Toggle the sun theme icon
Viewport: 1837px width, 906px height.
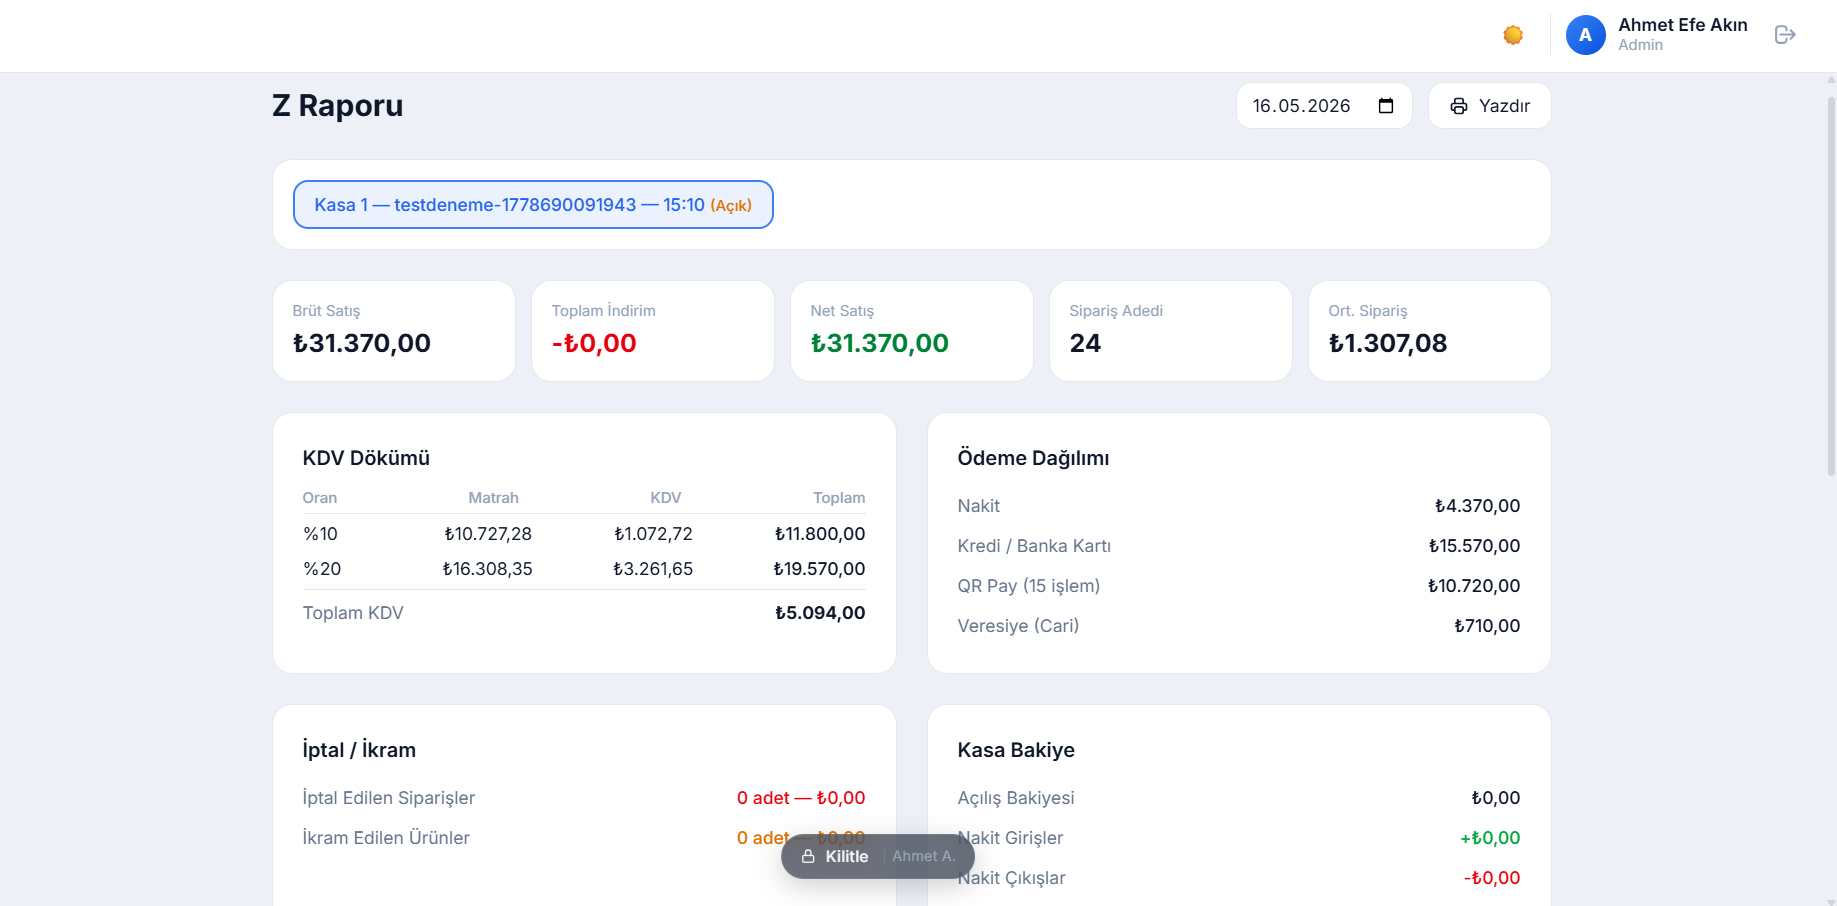pyautogui.click(x=1513, y=35)
